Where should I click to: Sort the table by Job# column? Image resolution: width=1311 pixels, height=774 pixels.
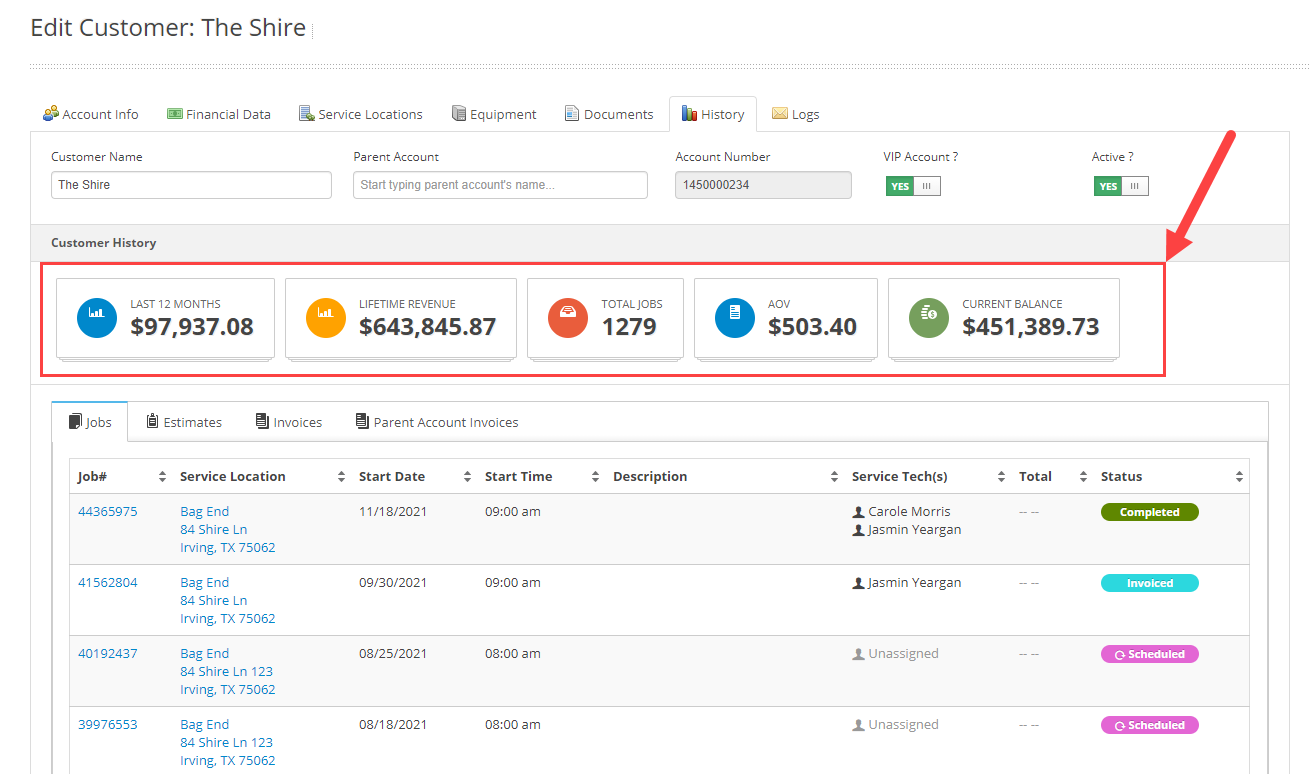[163, 477]
